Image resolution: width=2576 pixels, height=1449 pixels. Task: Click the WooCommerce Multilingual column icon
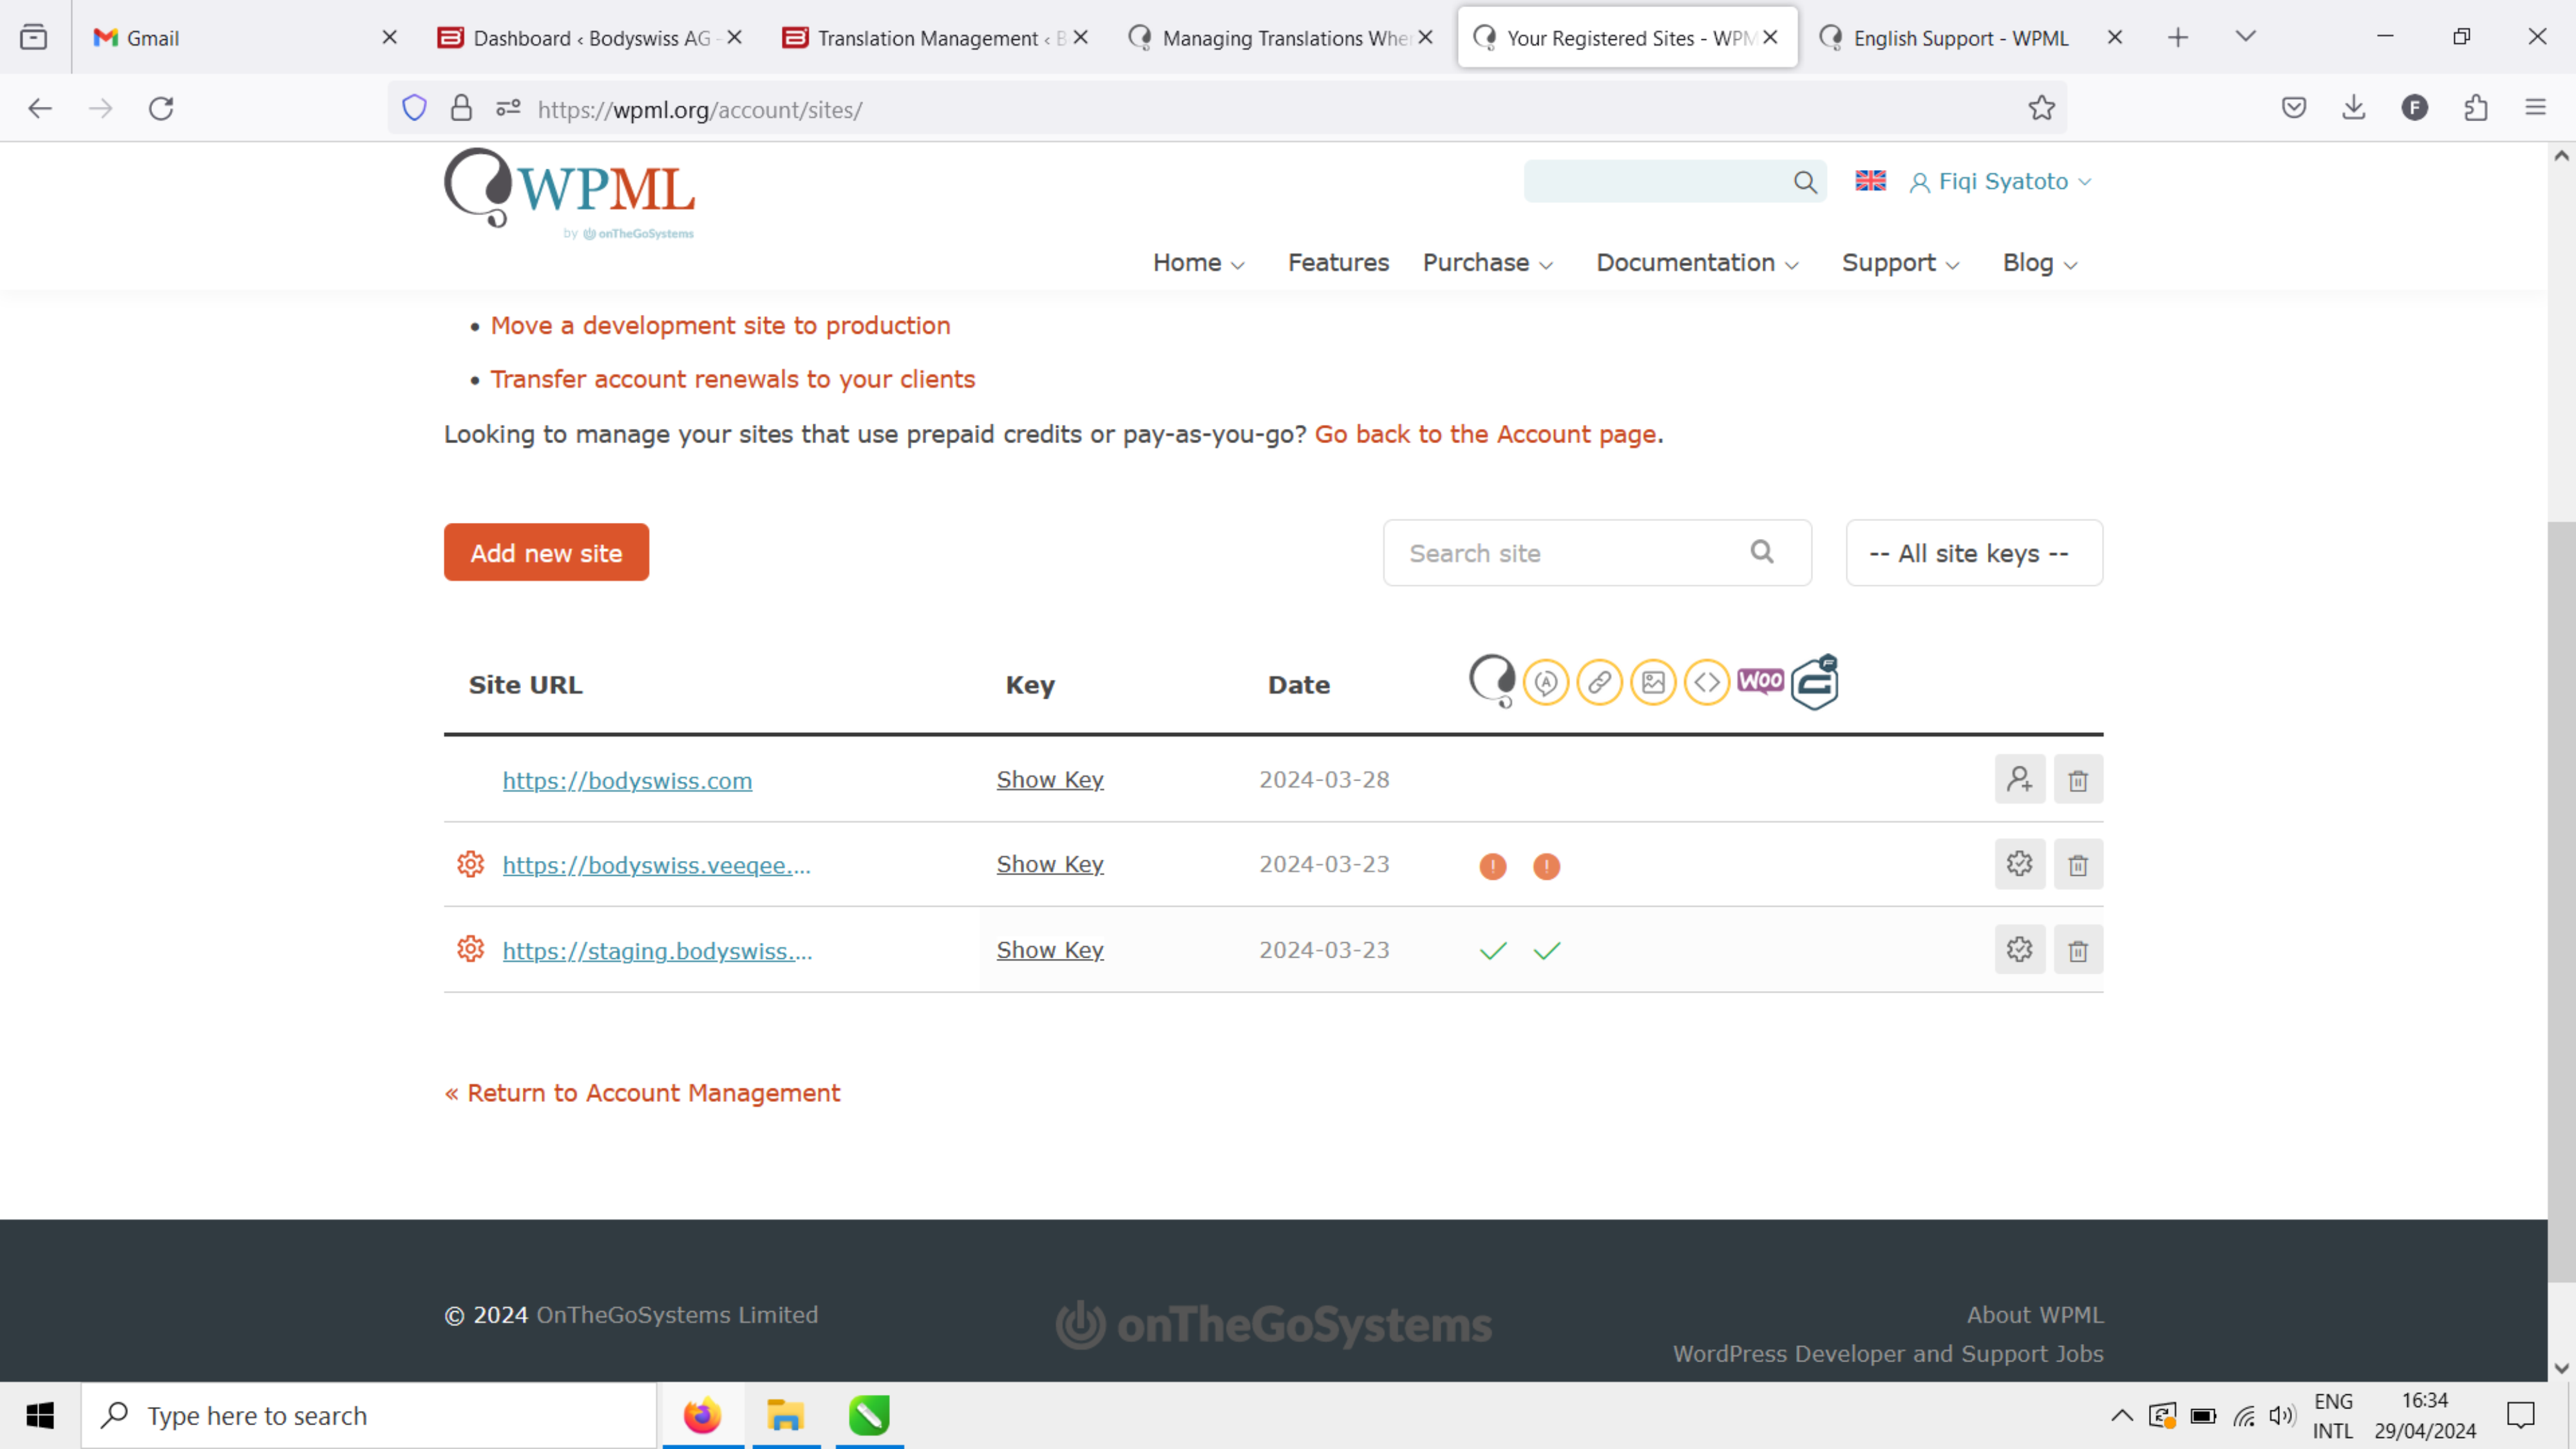click(1760, 681)
